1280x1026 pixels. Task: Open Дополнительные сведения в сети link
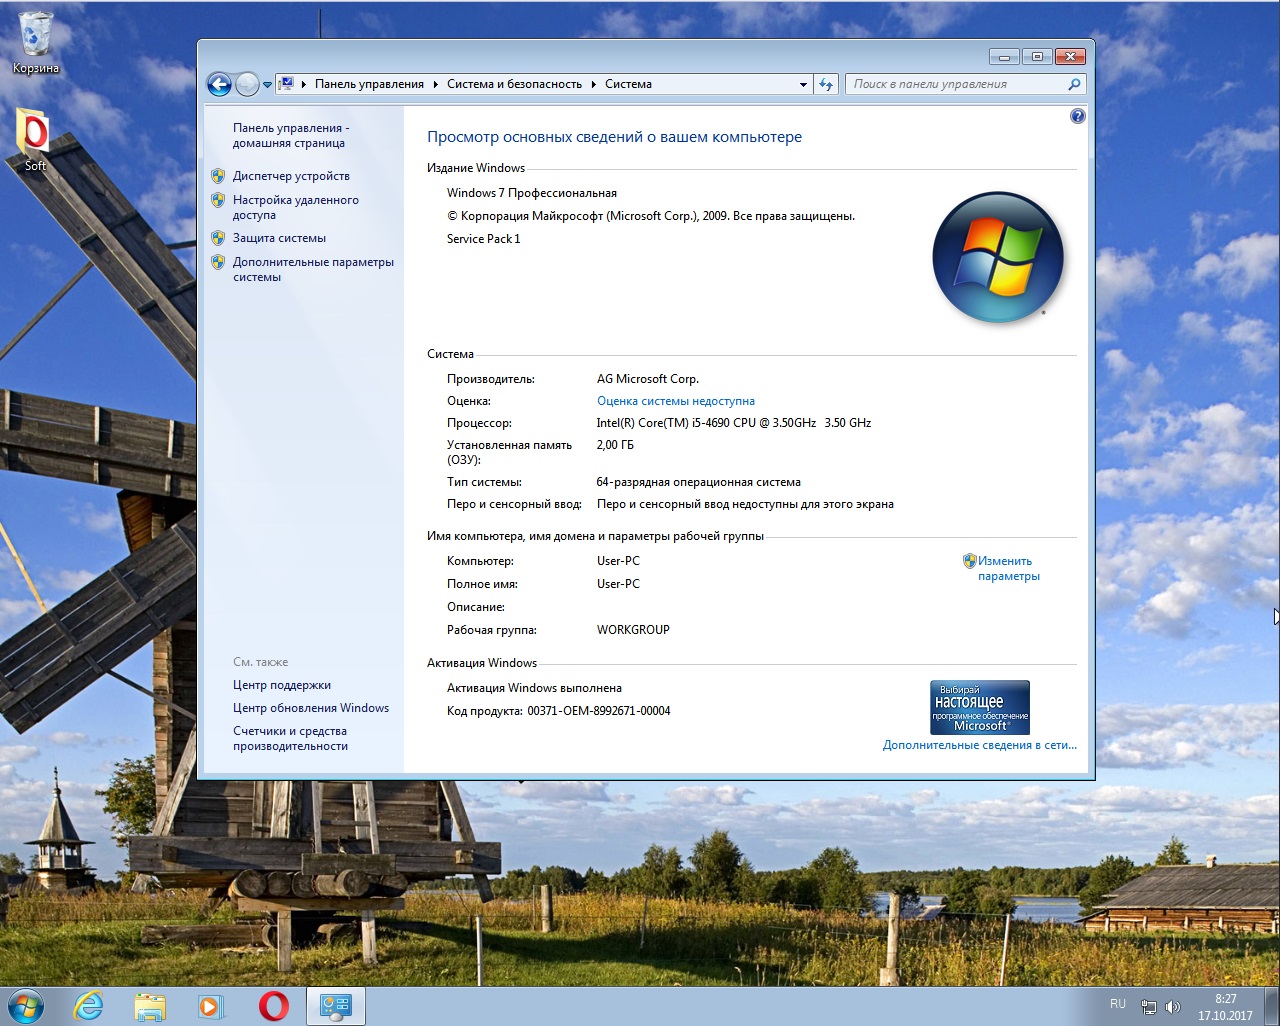pos(979,745)
